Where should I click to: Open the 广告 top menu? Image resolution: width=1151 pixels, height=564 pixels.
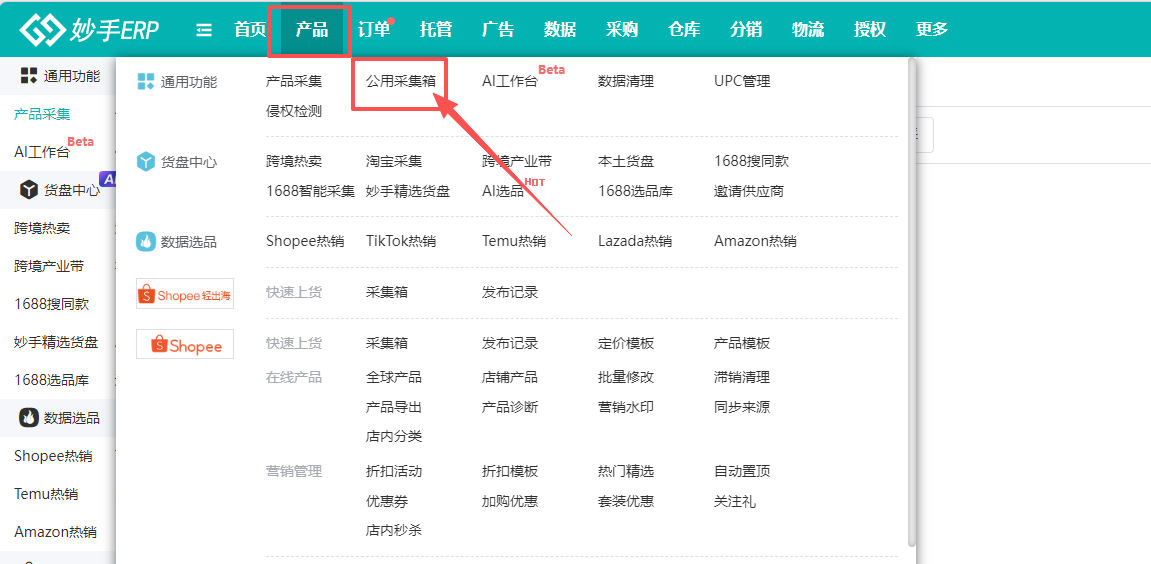(x=498, y=29)
